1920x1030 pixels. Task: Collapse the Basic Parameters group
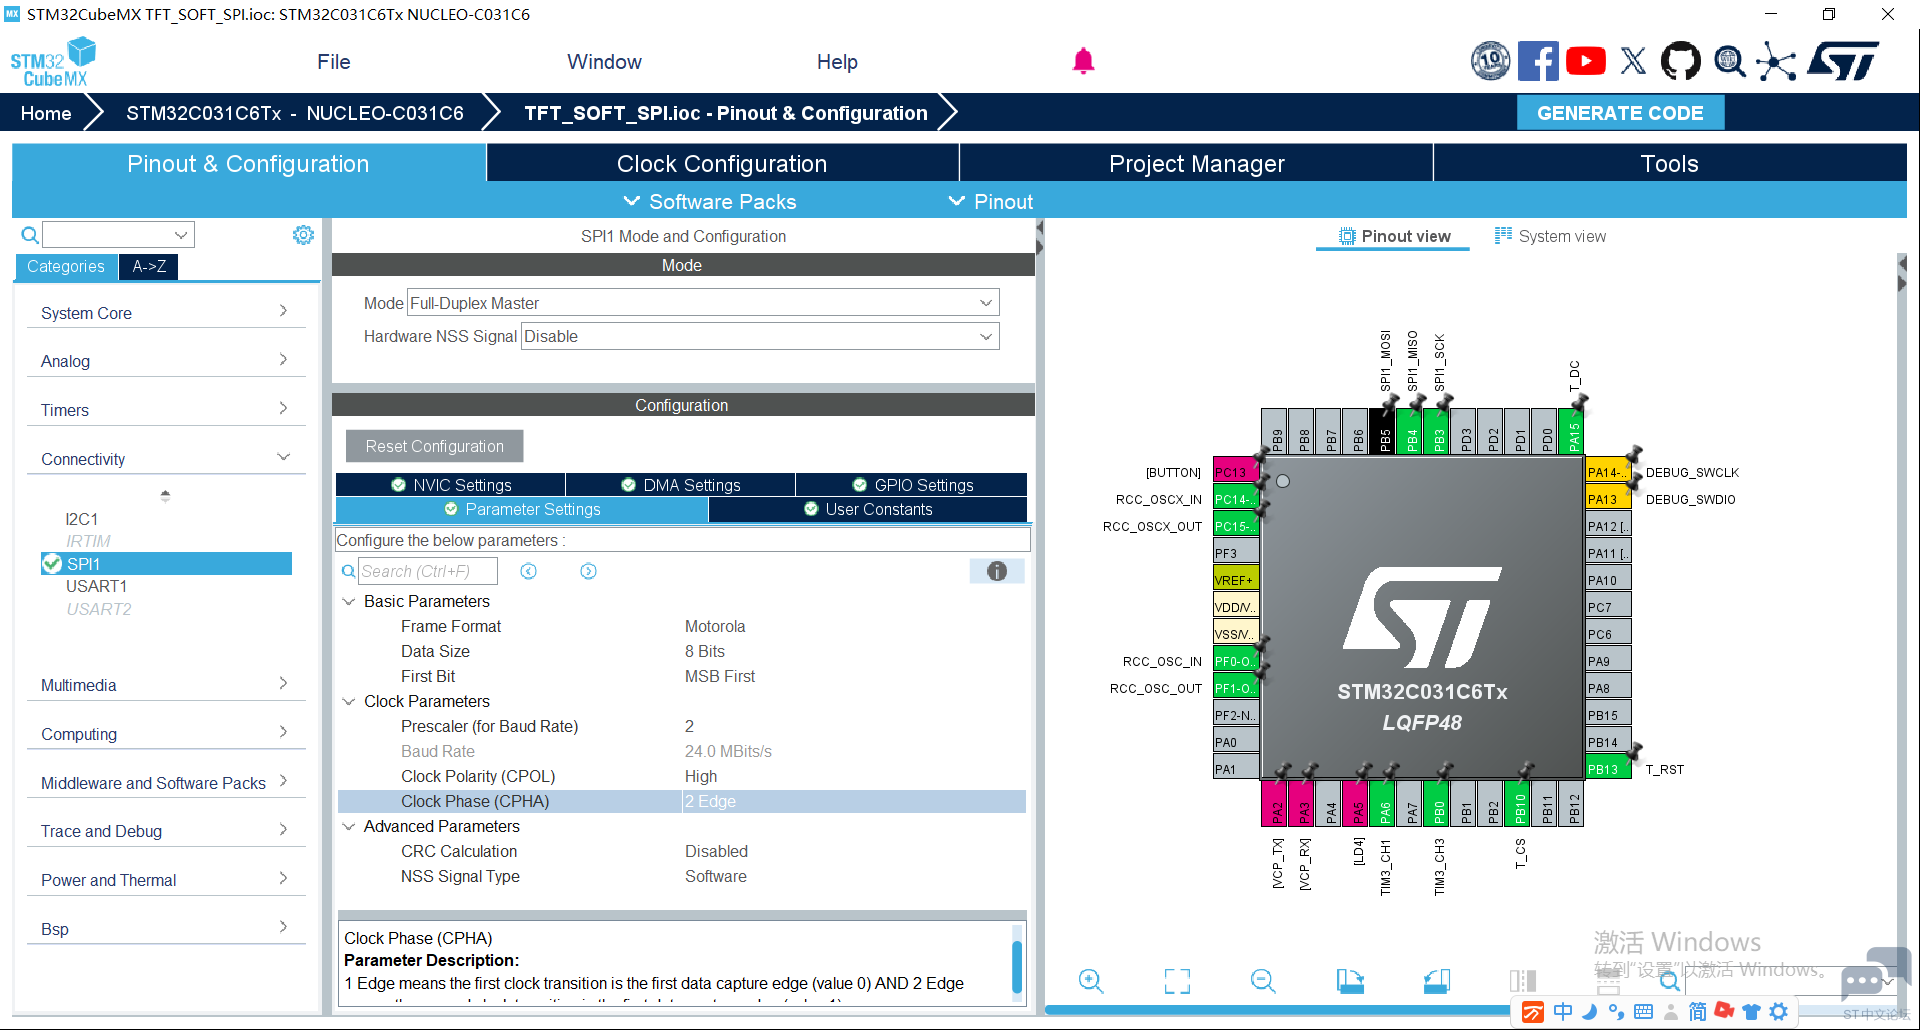[x=349, y=601]
